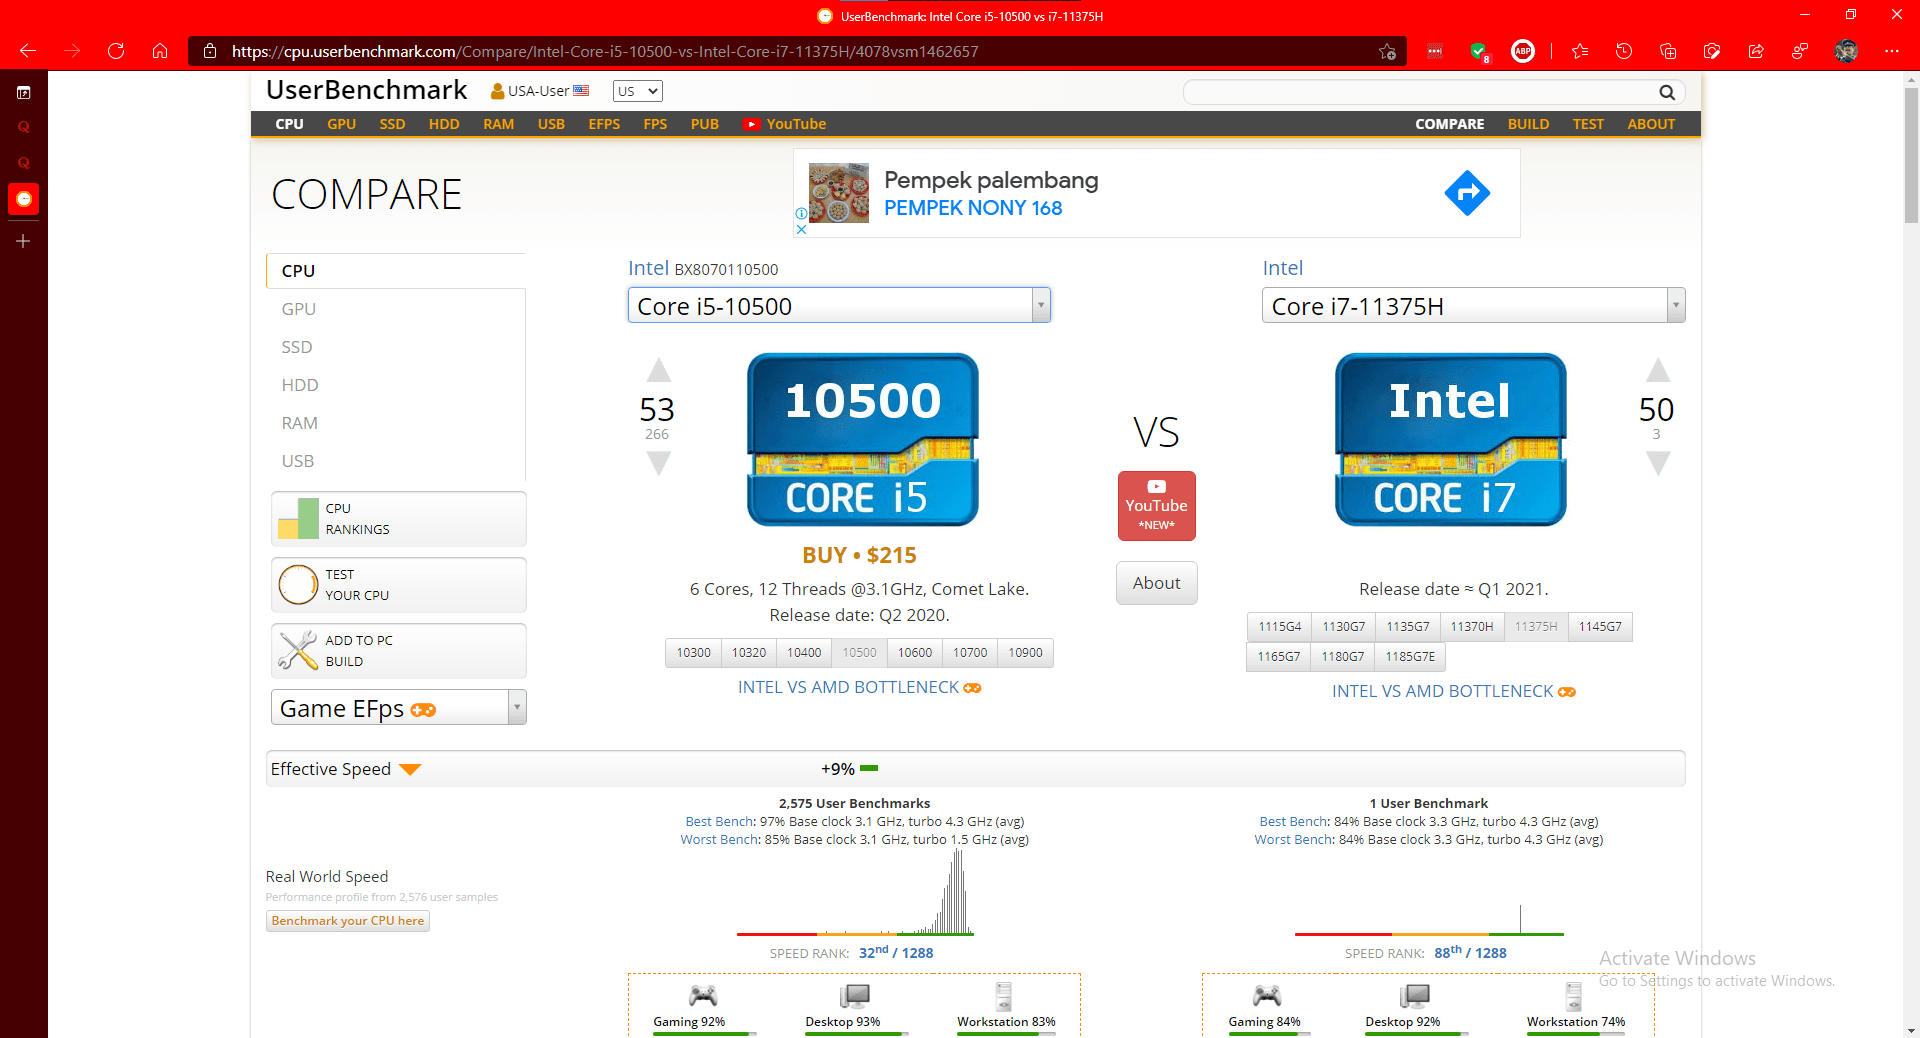Image resolution: width=1920 pixels, height=1038 pixels.
Task: Open the CPU Rankings page
Action: coord(399,519)
